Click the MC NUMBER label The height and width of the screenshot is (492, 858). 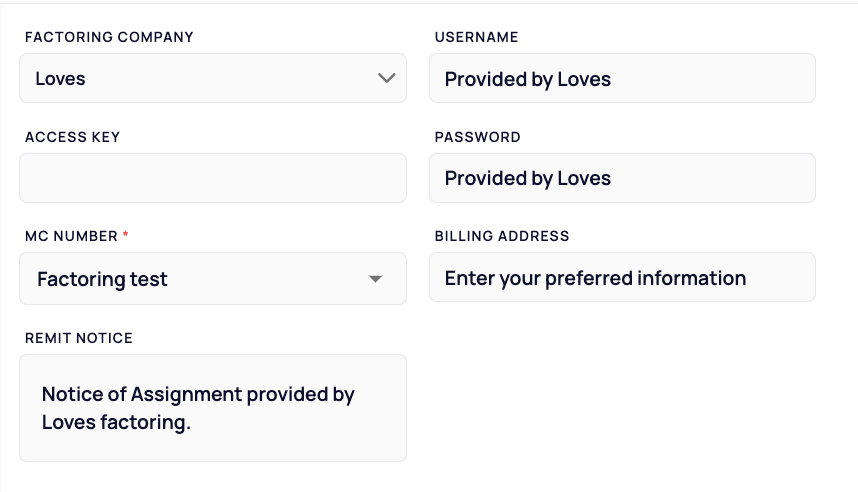click(x=71, y=236)
